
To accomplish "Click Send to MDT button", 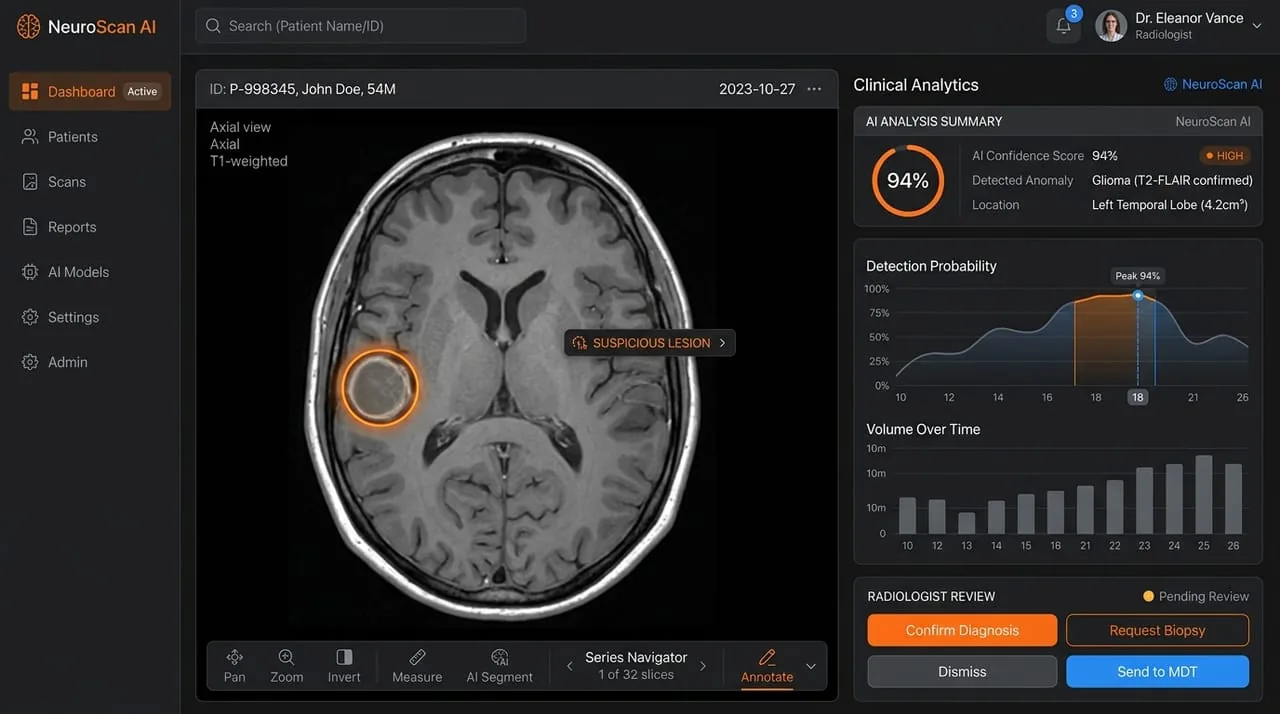I will tap(1157, 672).
